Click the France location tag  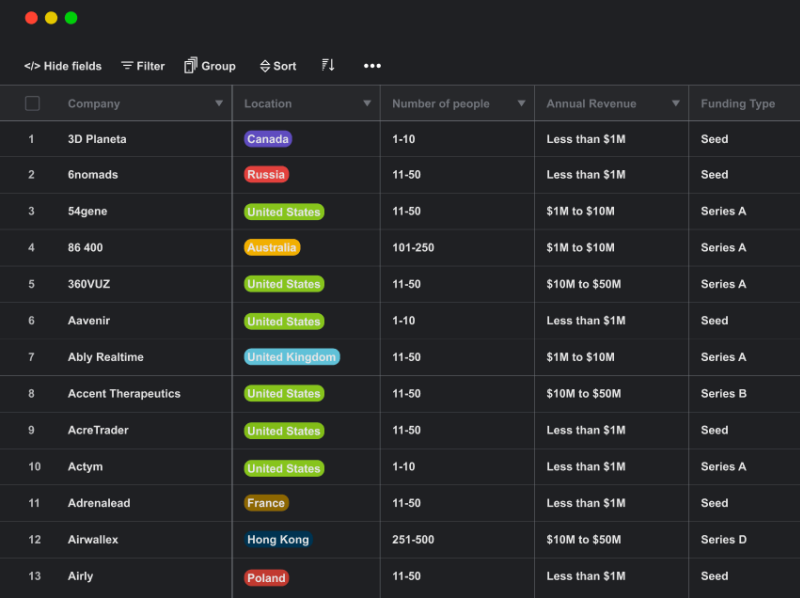coord(266,503)
